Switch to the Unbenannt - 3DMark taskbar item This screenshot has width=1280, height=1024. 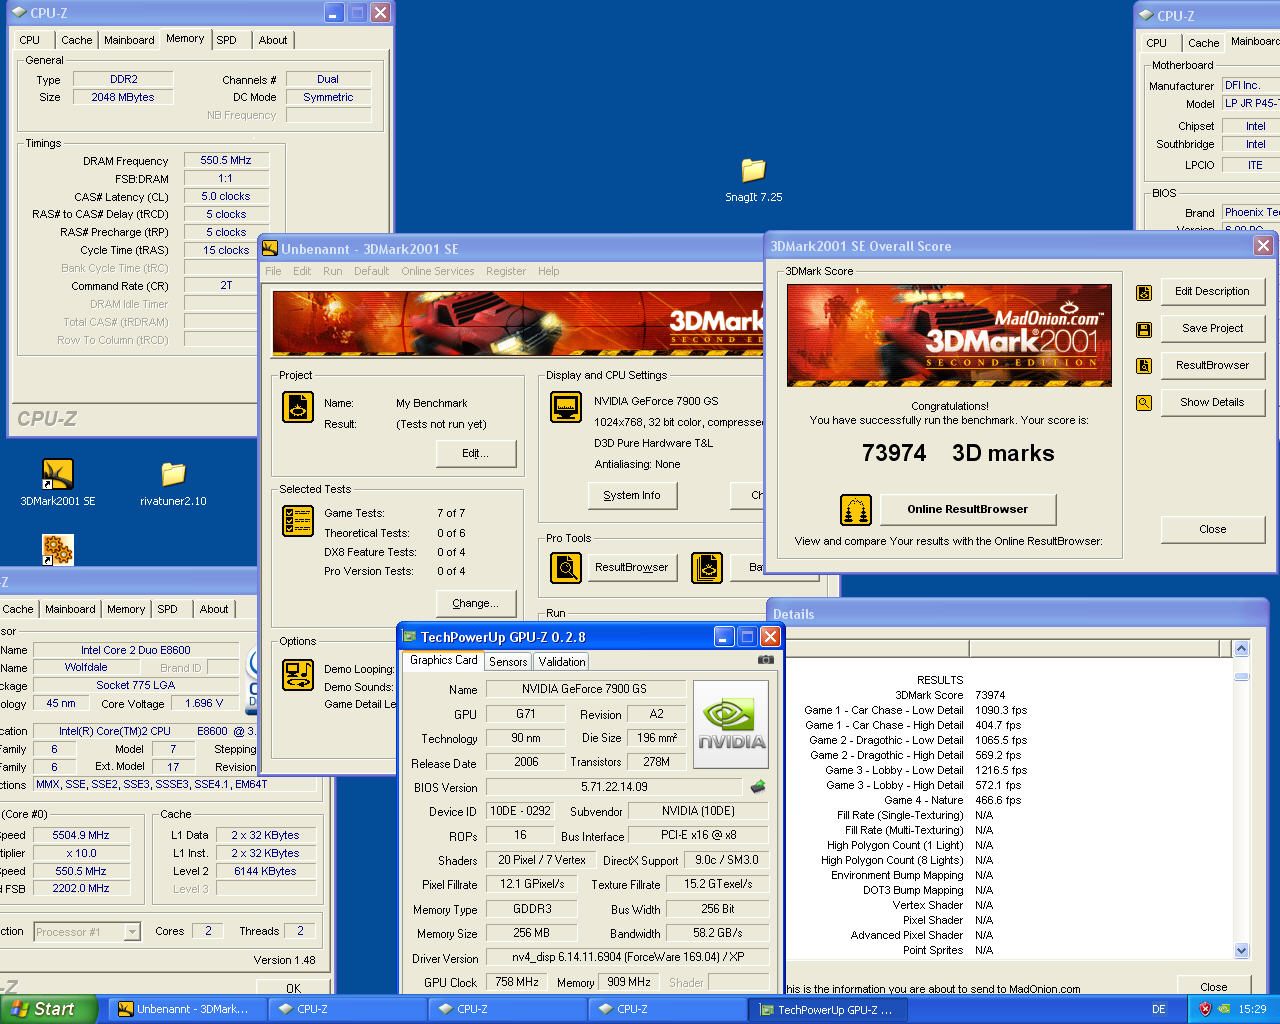186,1009
